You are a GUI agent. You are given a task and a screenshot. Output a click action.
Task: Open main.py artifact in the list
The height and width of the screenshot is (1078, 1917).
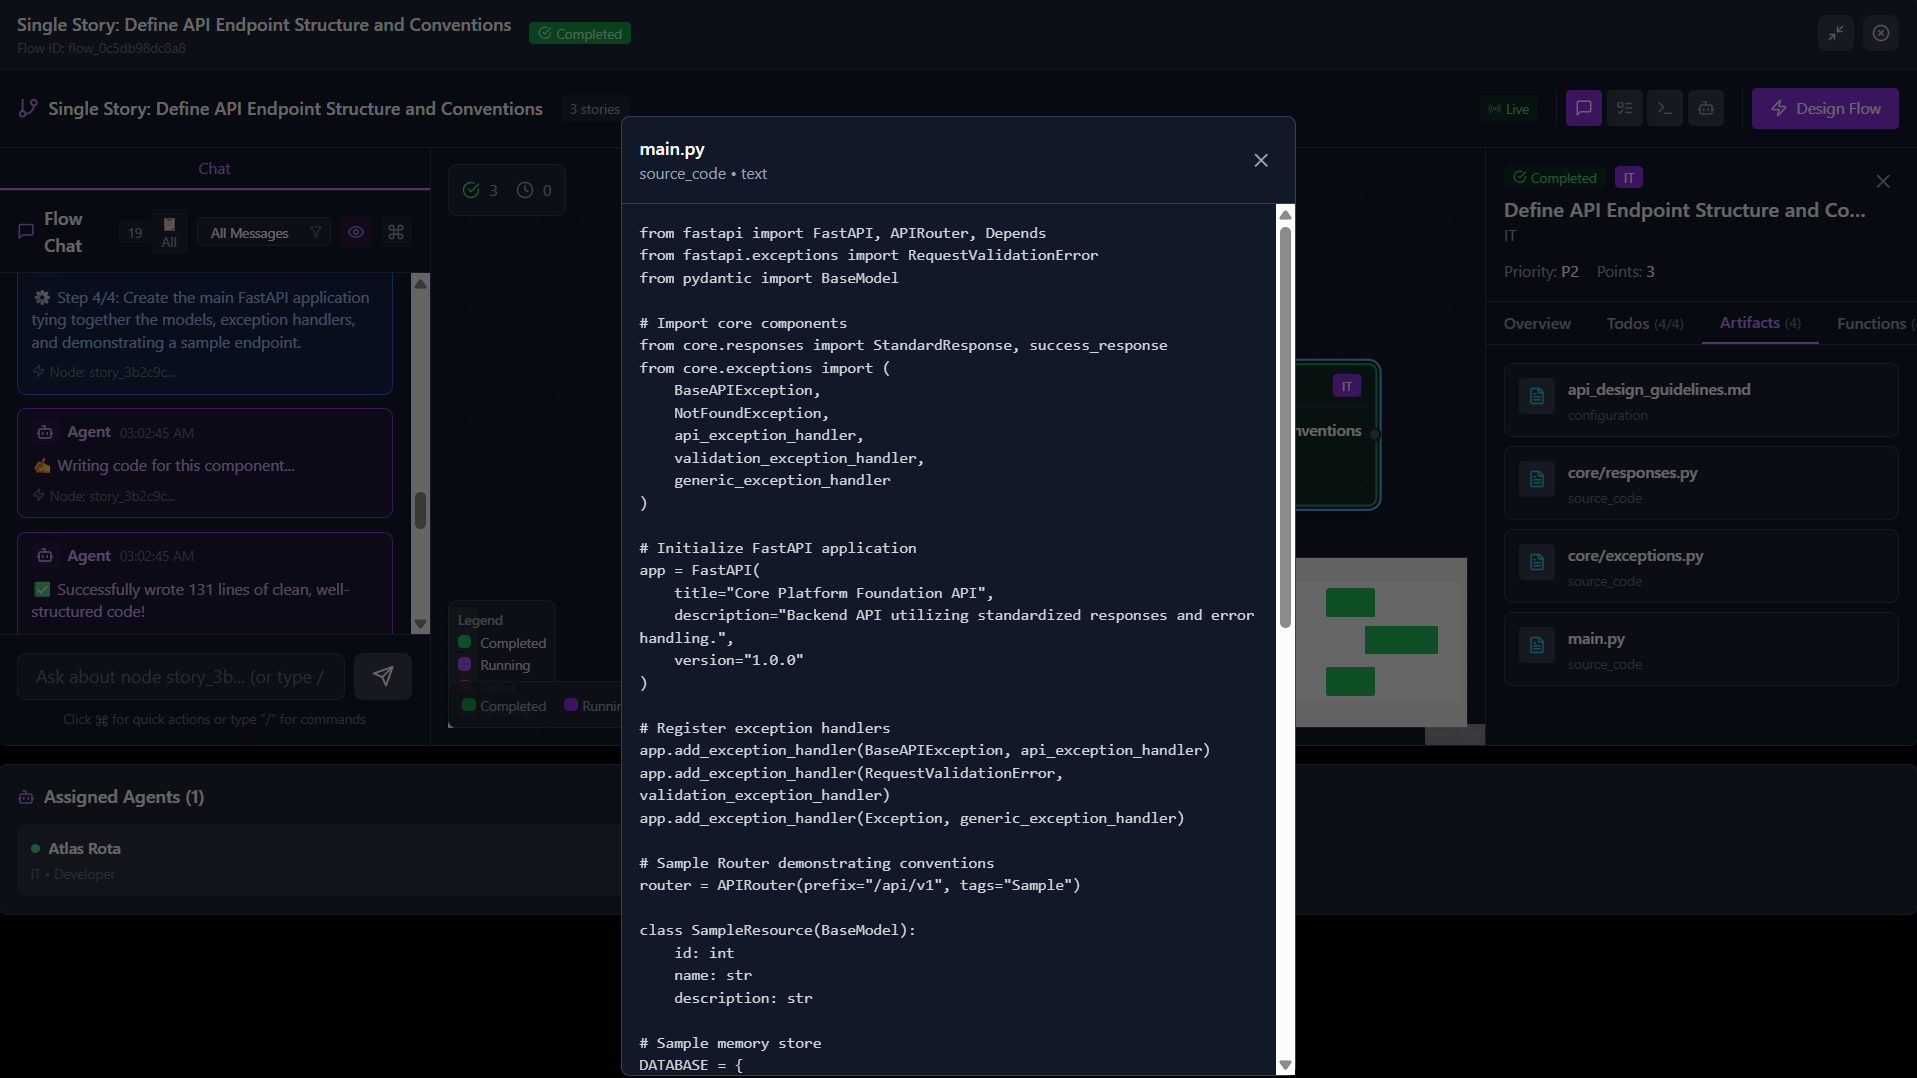[x=1701, y=649]
